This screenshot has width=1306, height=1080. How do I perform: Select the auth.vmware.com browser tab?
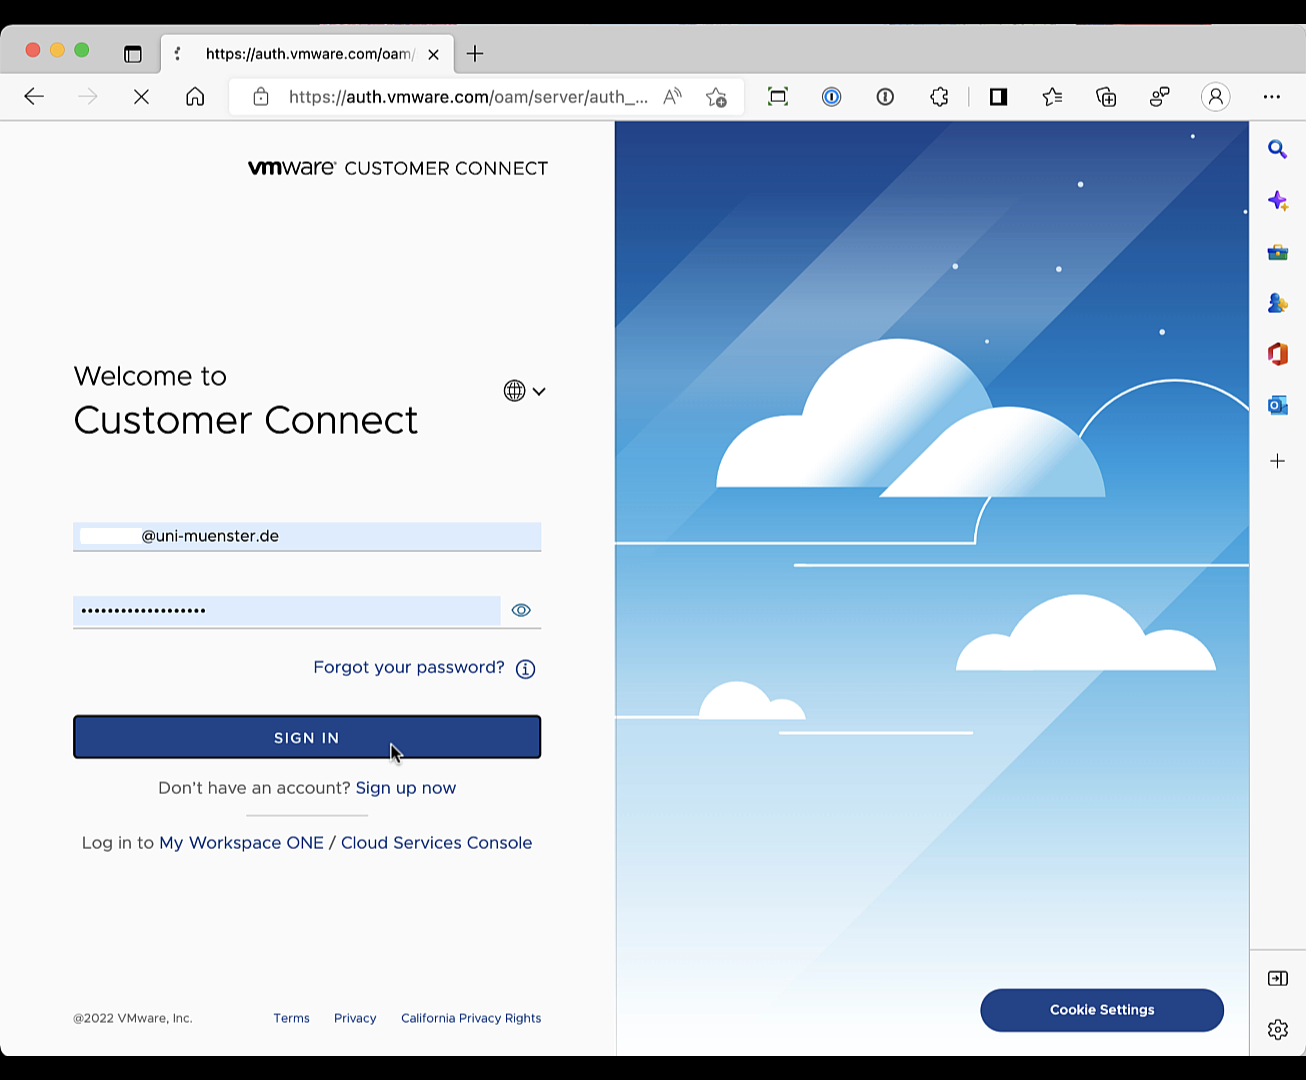coord(309,54)
